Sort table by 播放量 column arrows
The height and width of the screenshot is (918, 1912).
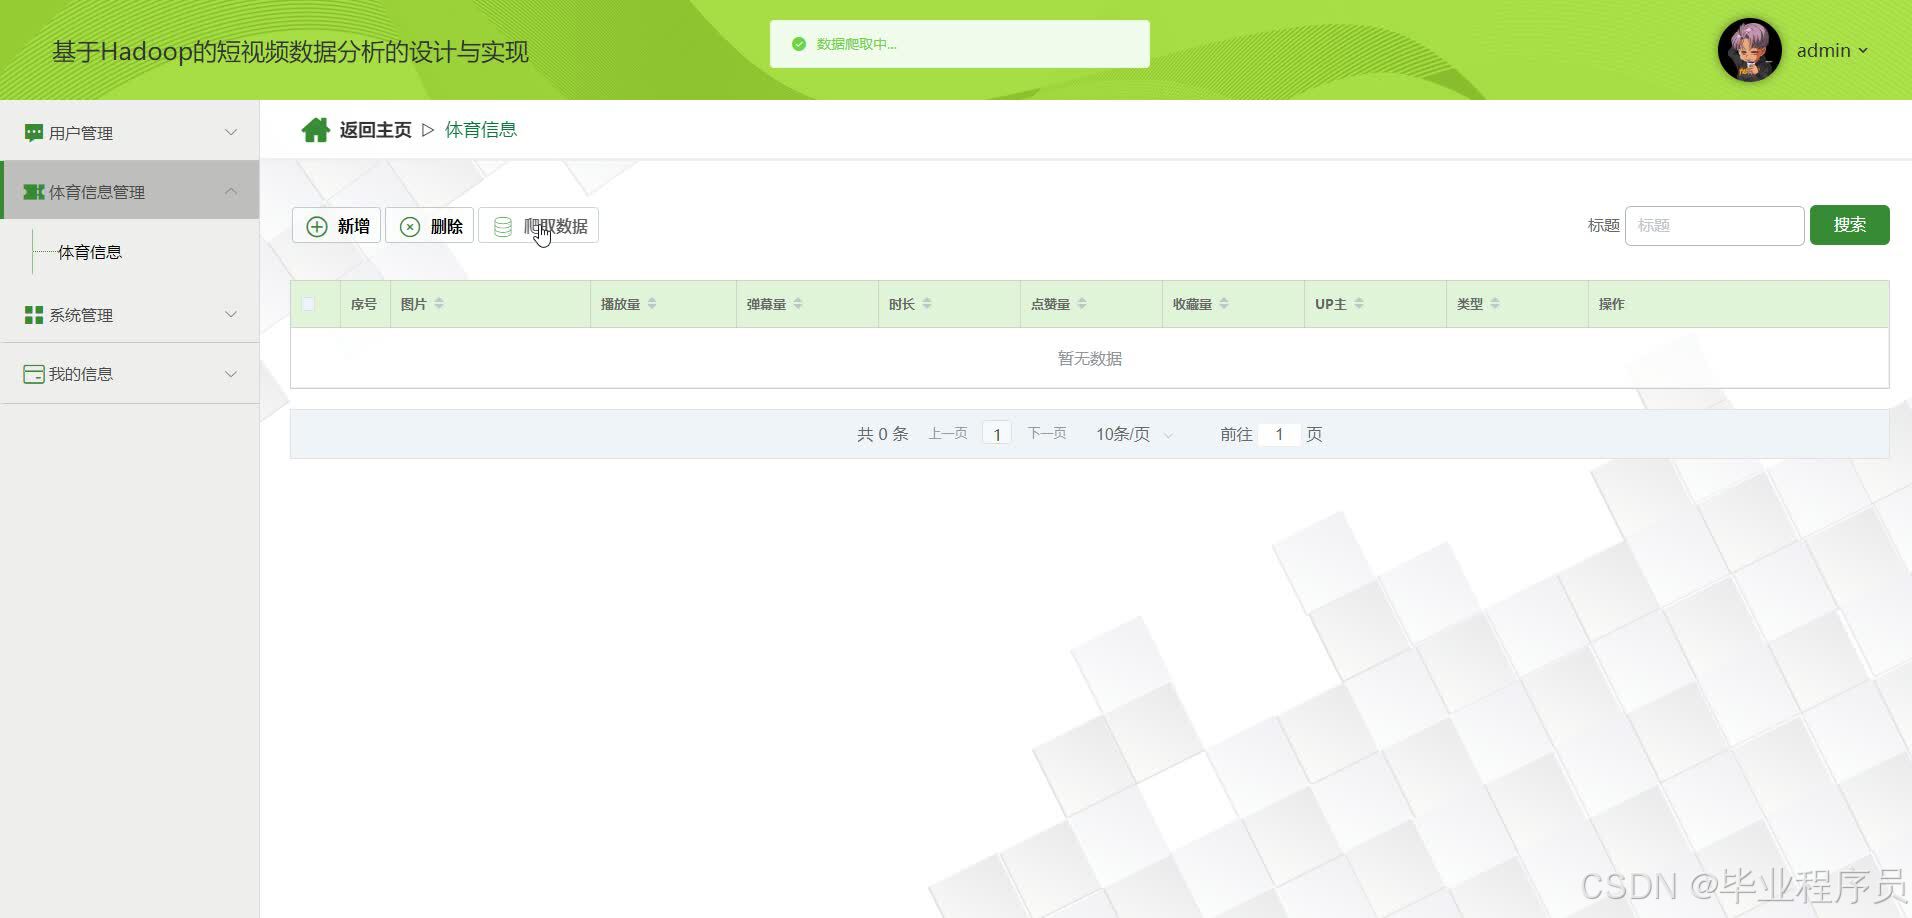click(652, 304)
